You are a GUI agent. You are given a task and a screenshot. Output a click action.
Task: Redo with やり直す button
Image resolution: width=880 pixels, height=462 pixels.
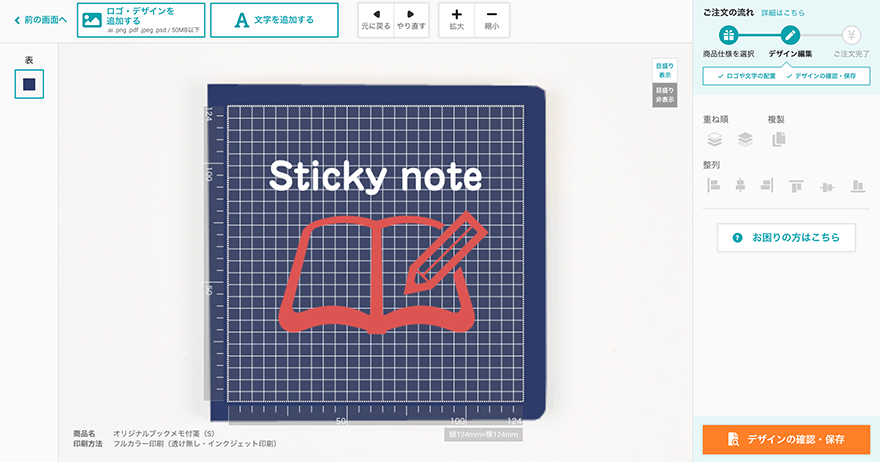tap(411, 20)
